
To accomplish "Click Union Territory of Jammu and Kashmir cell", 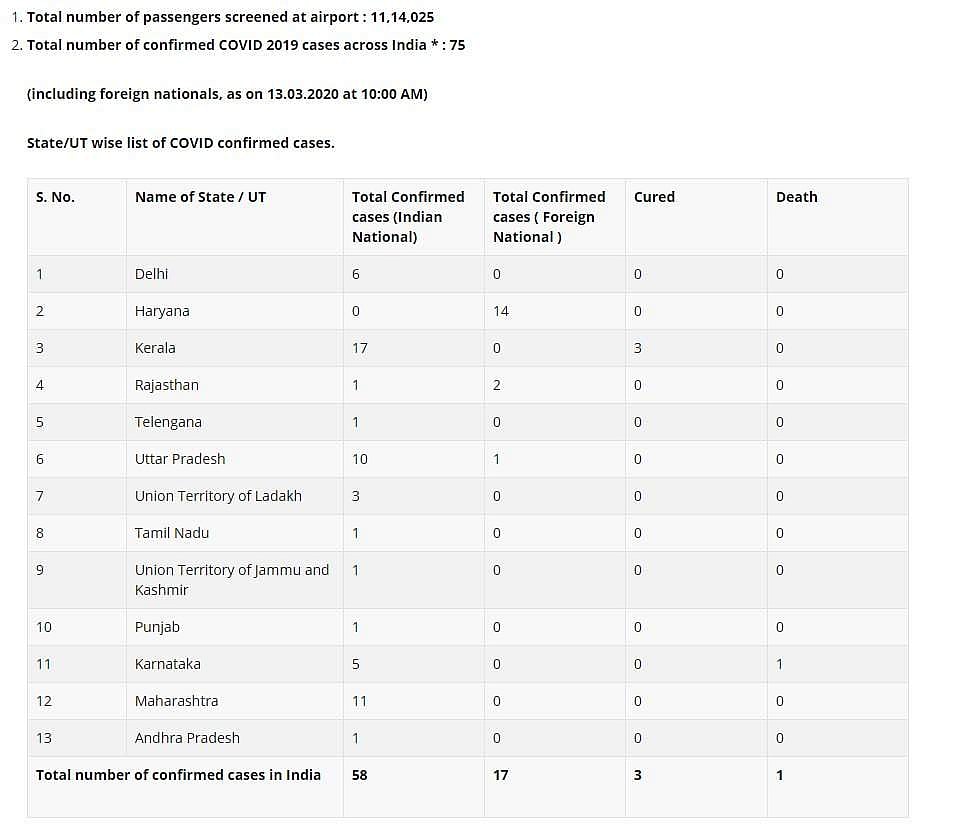I will tap(232, 579).
